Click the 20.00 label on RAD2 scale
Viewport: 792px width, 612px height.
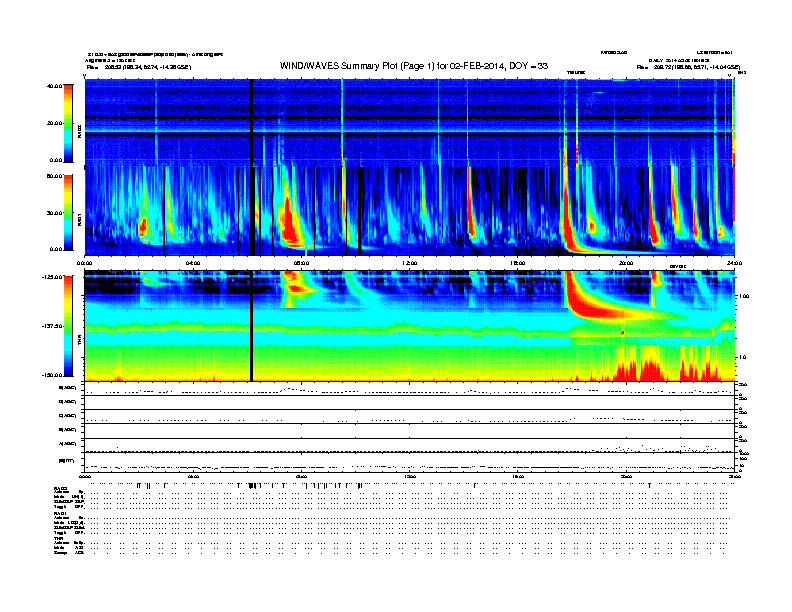[x=54, y=123]
